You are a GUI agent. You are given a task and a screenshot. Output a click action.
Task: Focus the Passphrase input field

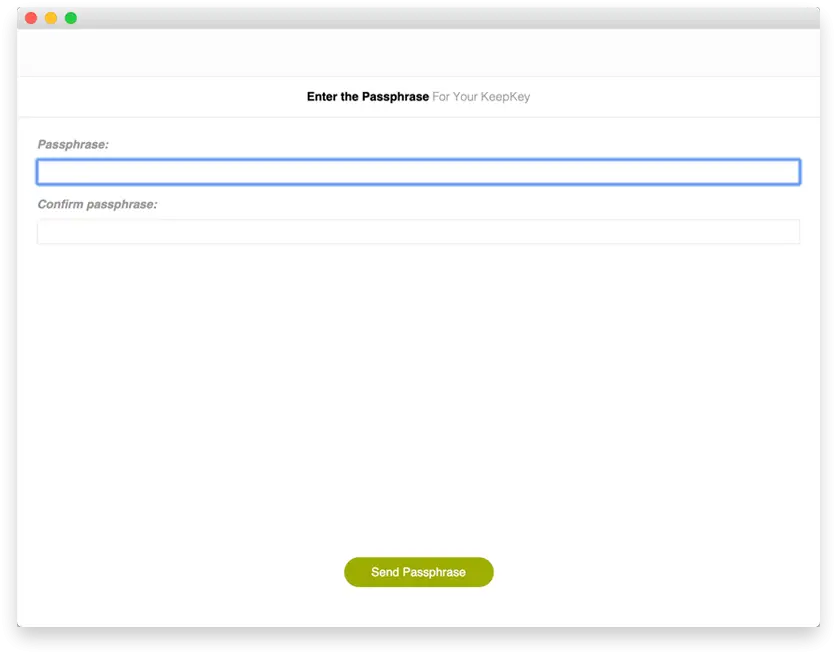[418, 172]
